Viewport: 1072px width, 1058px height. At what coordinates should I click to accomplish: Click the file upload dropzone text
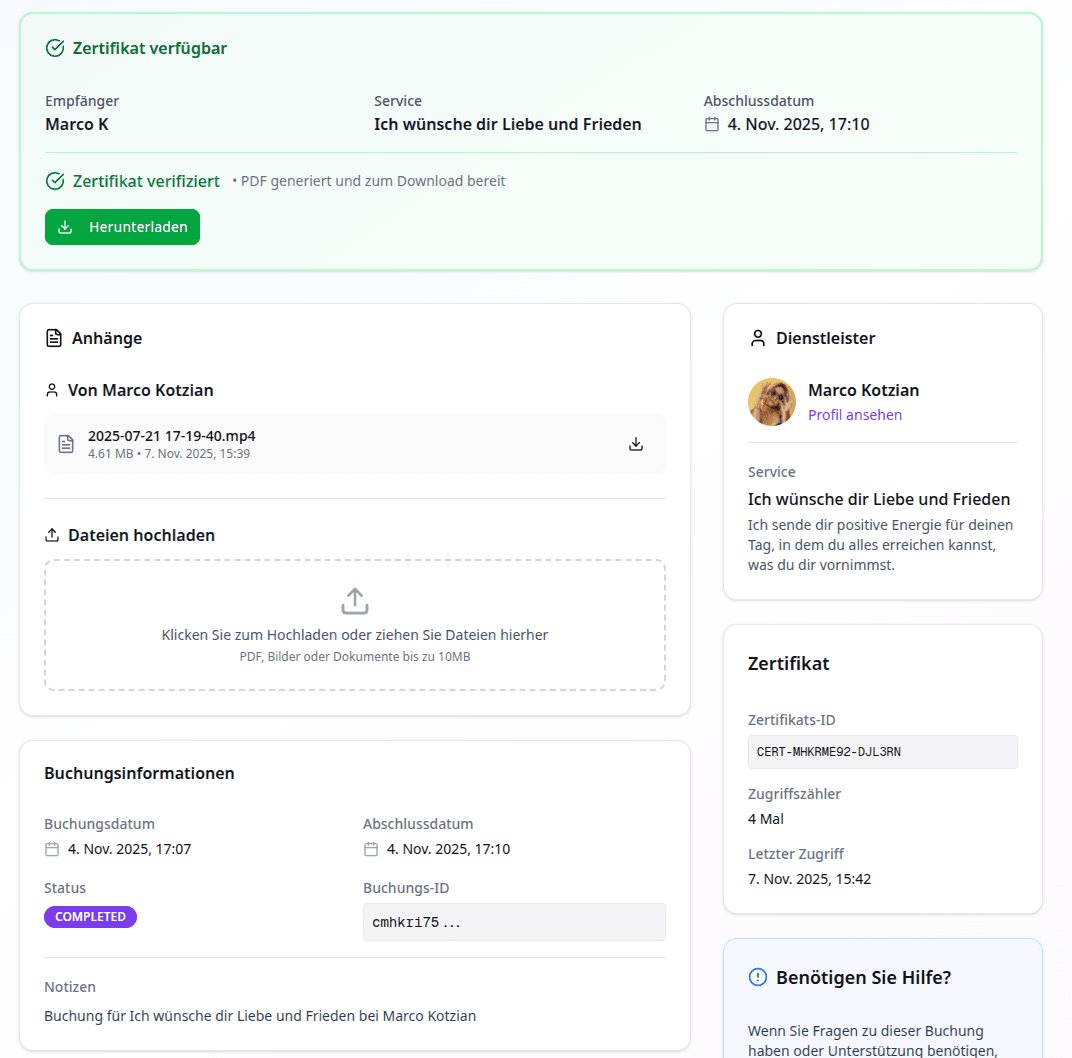point(355,635)
